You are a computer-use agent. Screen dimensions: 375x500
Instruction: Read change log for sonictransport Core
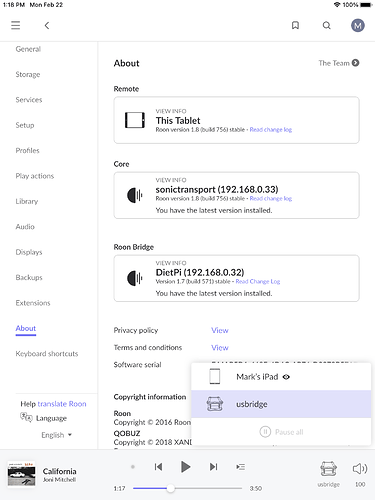pyautogui.click(x=271, y=199)
